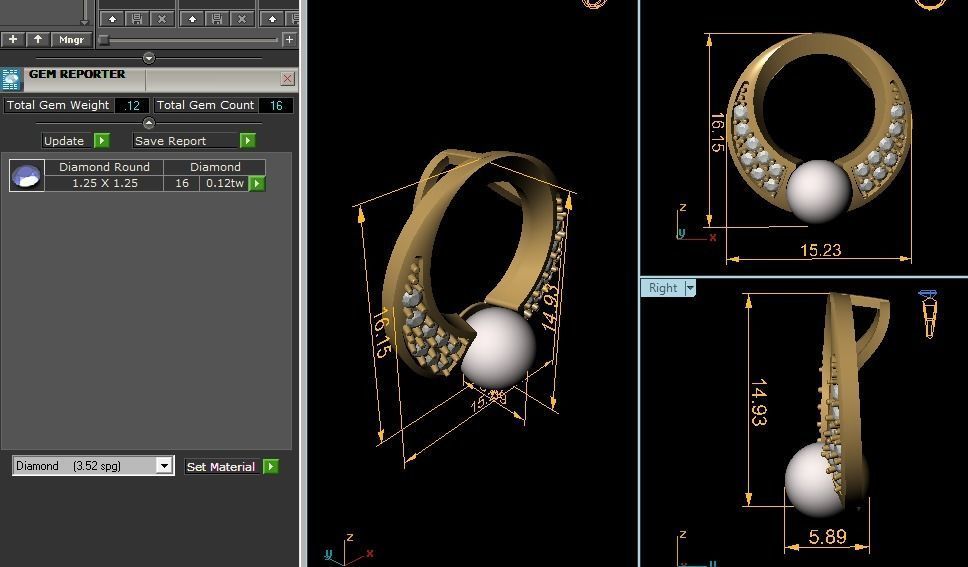Click the green arrow next to Update

pyautogui.click(x=102, y=141)
